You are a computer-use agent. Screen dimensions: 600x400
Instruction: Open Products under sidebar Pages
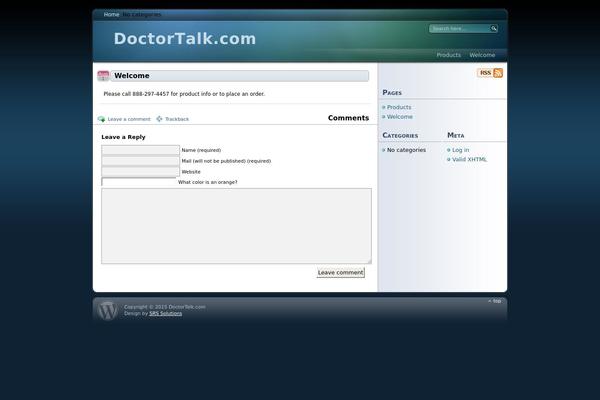pos(399,107)
